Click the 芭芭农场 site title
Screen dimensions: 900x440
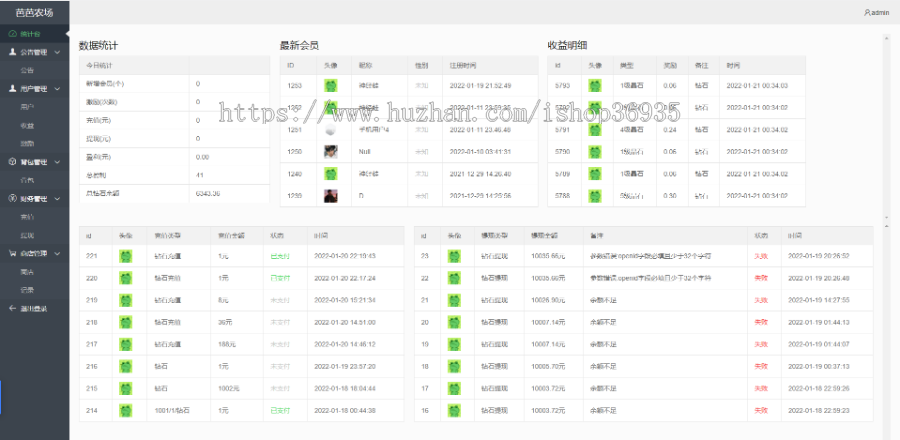pyautogui.click(x=34, y=12)
